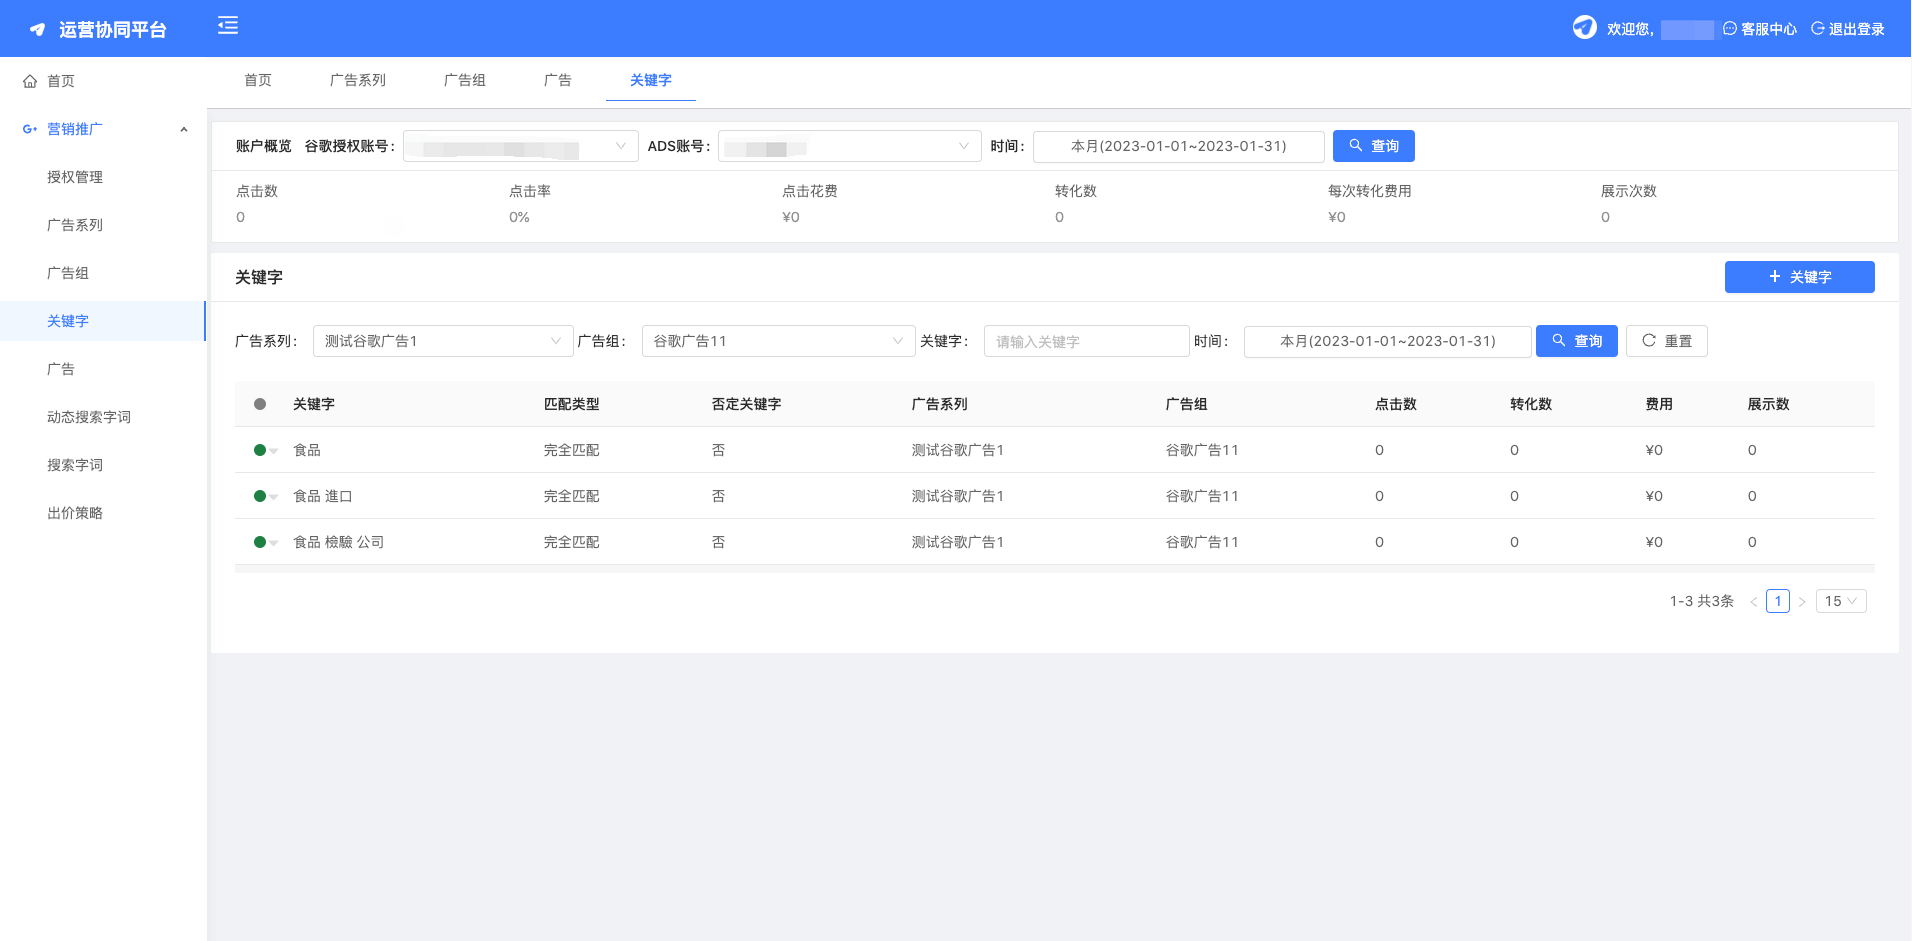The width and height of the screenshot is (1912, 941).
Task: Open the 广告系列 dropdown showing 测试谷歌广告1
Action: 442,341
